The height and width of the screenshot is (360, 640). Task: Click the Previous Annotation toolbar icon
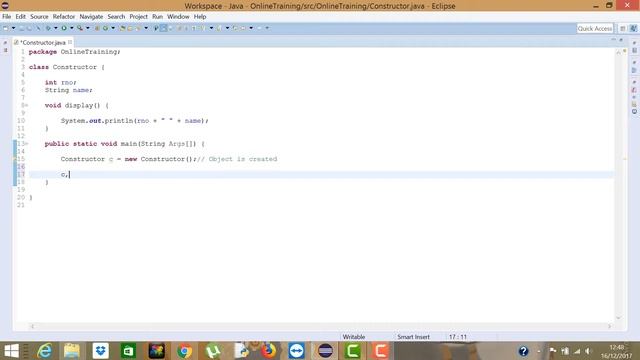pyautogui.click(x=219, y=28)
